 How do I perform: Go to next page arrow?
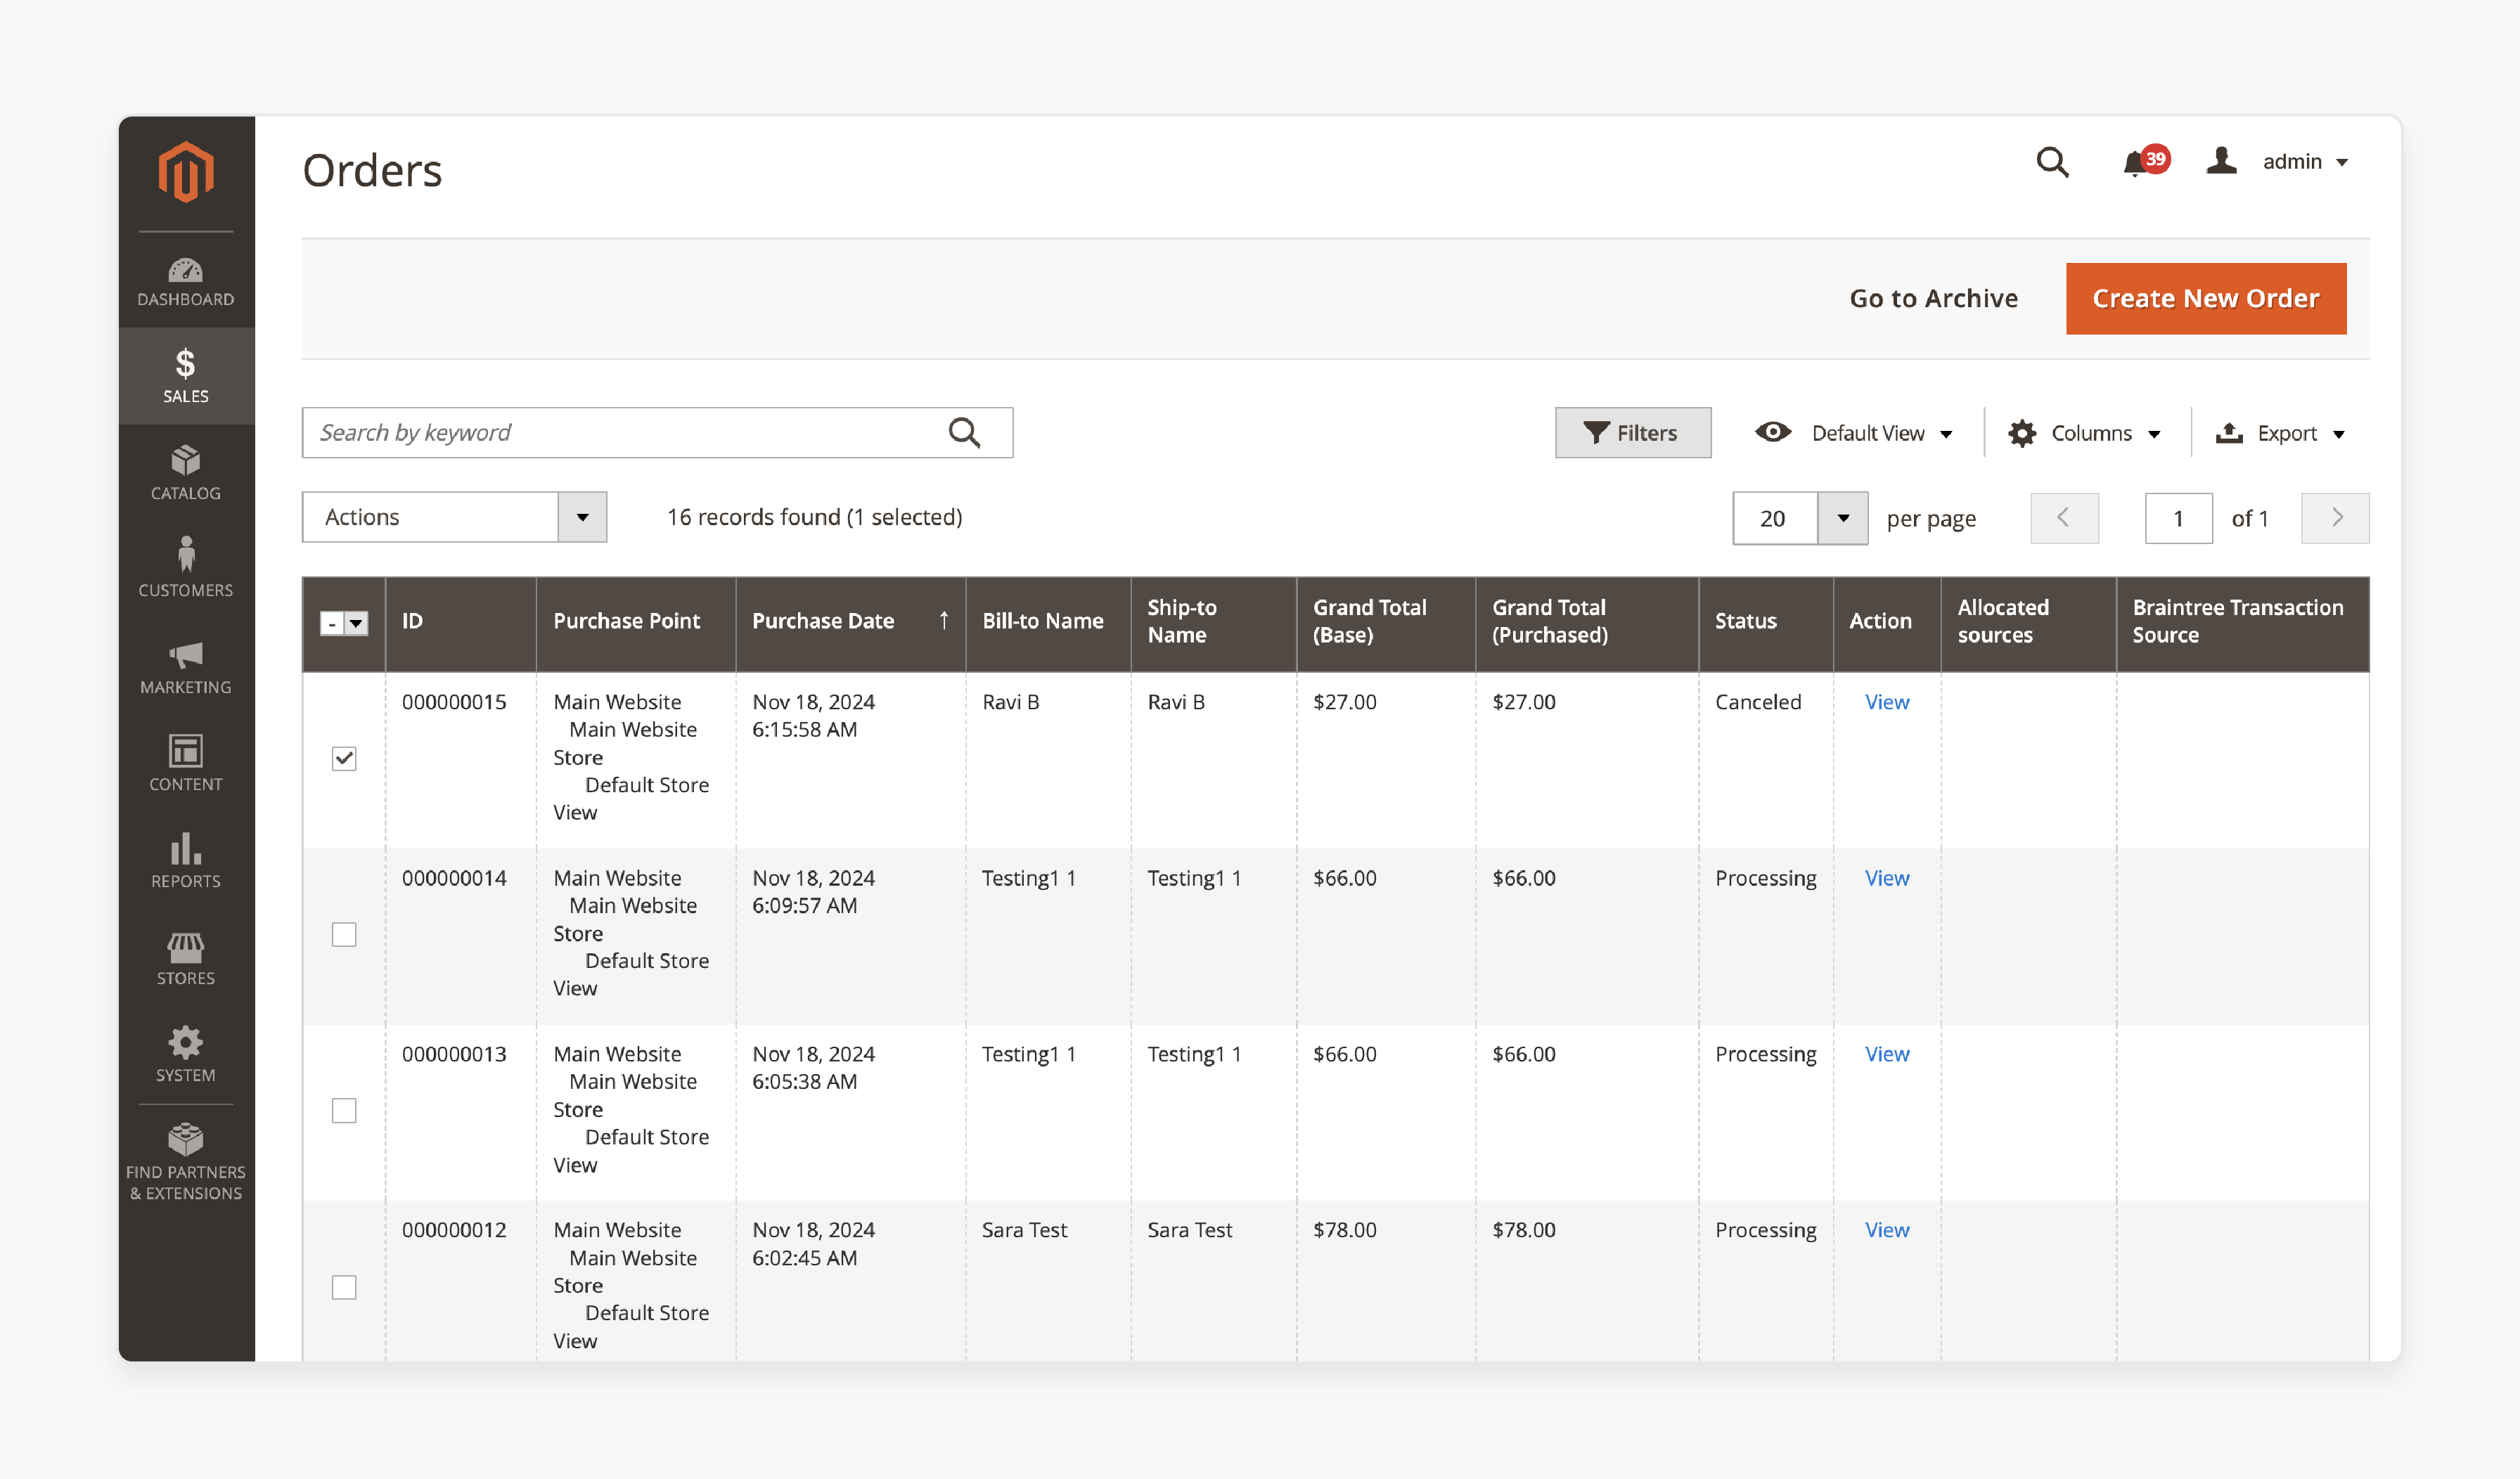point(2335,518)
